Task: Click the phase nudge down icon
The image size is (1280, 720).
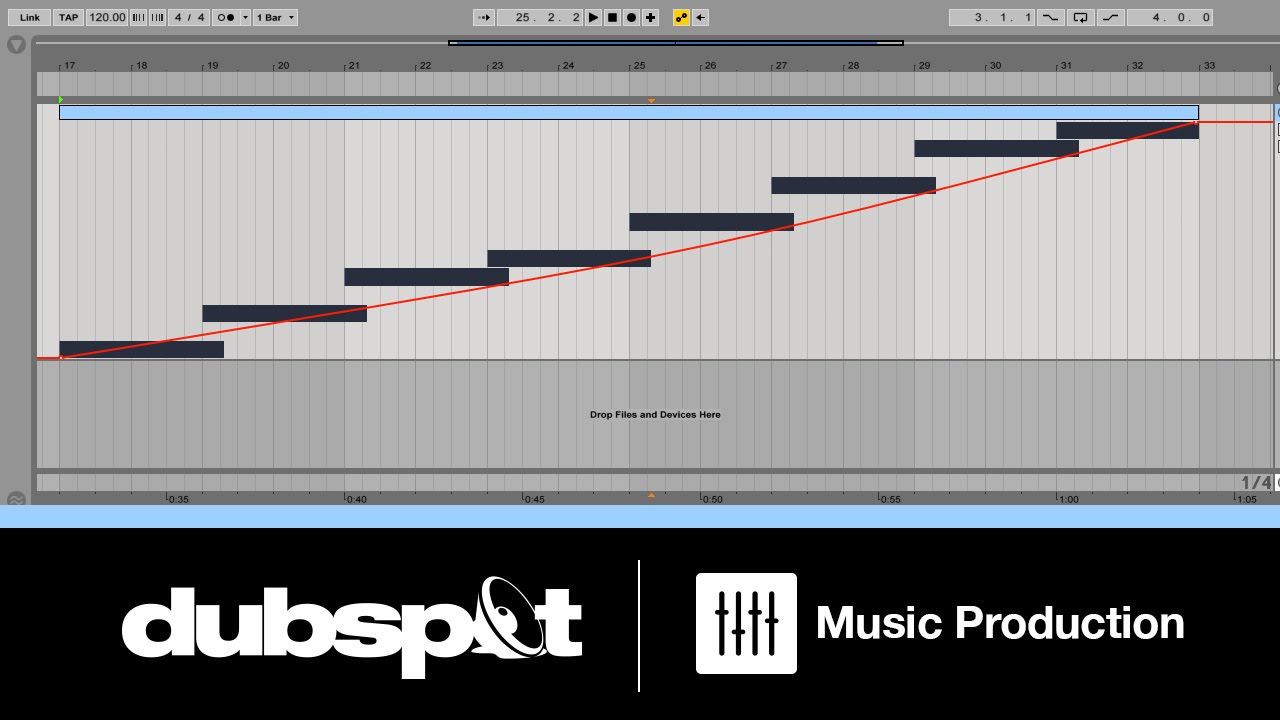Action: (138, 17)
